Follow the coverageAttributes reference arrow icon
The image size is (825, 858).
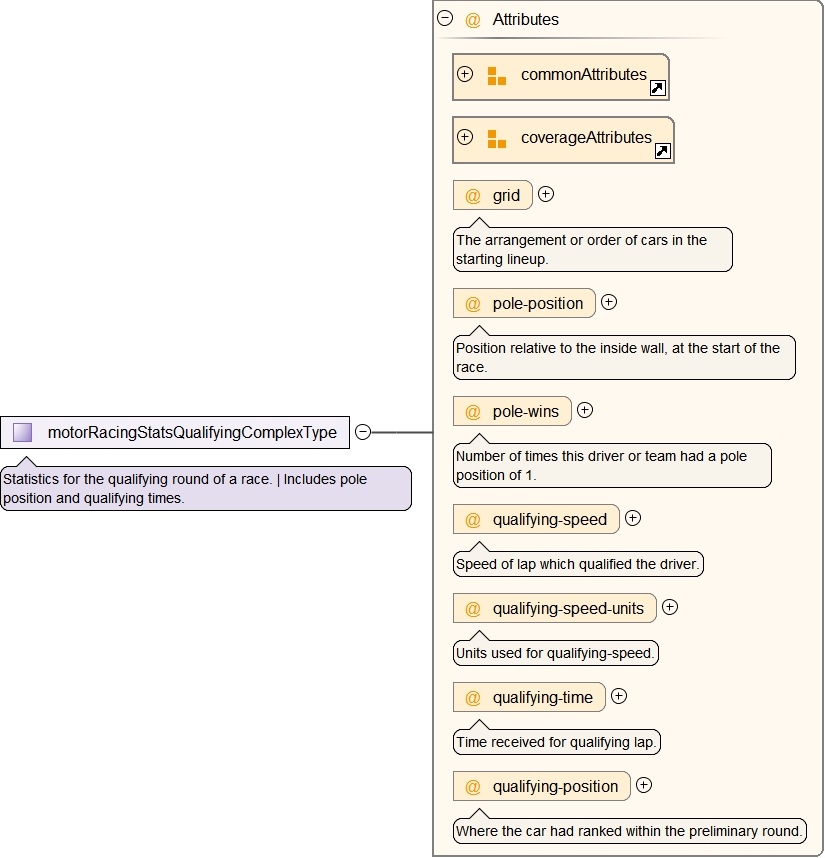(662, 151)
